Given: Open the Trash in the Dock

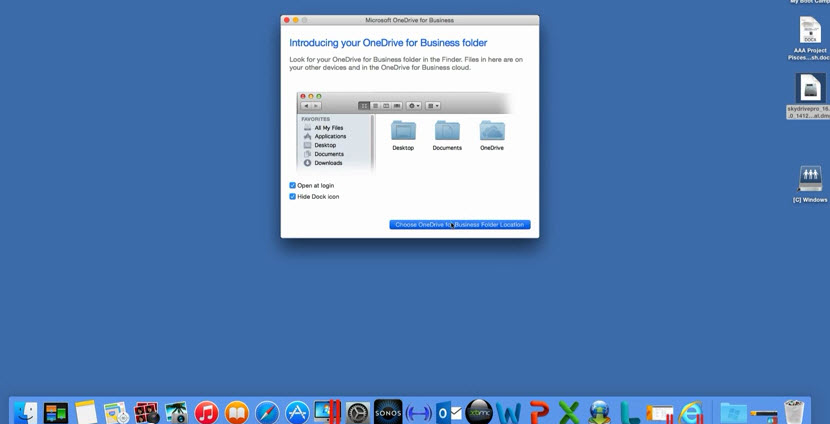Looking at the screenshot, I should click(794, 412).
